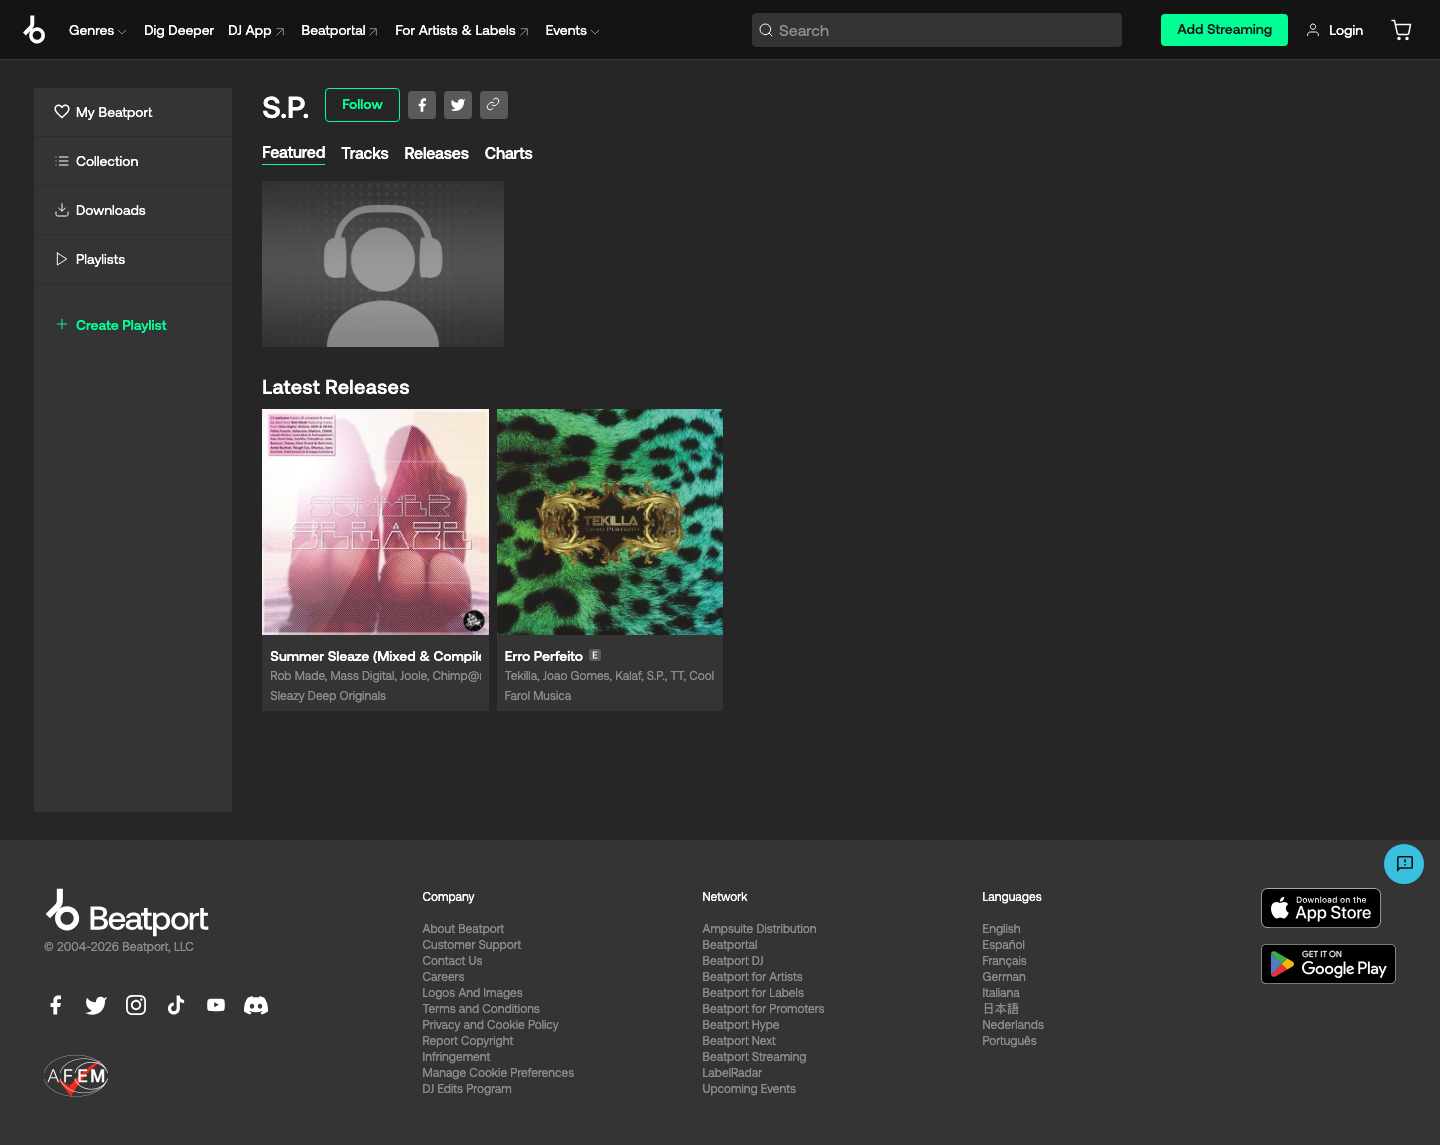Click the Login user icon
This screenshot has height=1145, width=1440.
pyautogui.click(x=1313, y=30)
